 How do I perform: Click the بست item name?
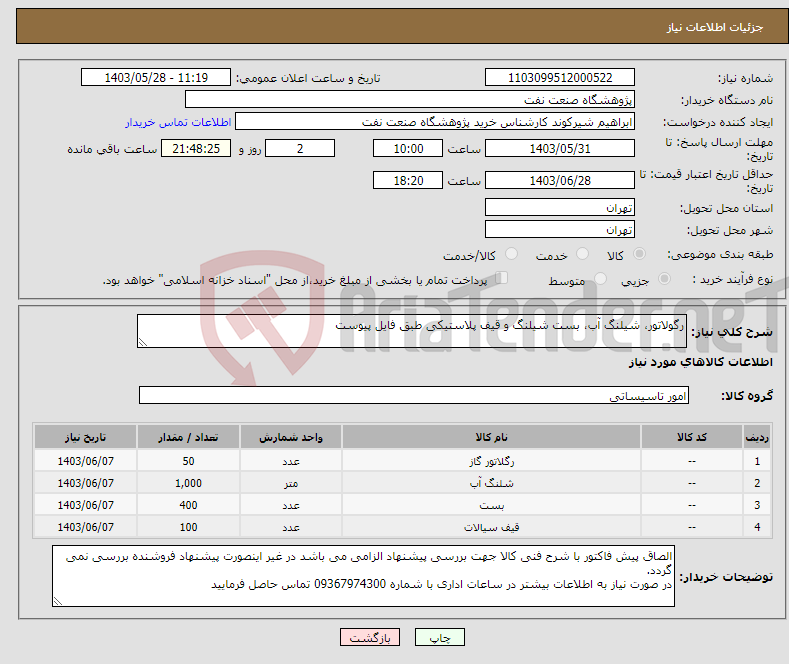click(x=491, y=505)
